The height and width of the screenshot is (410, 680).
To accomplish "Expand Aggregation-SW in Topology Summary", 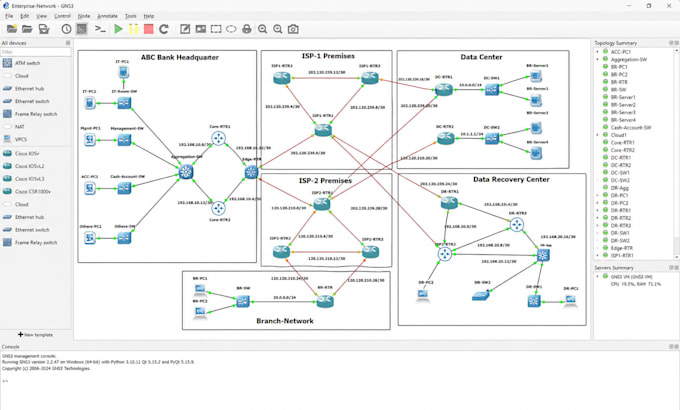I will point(598,59).
